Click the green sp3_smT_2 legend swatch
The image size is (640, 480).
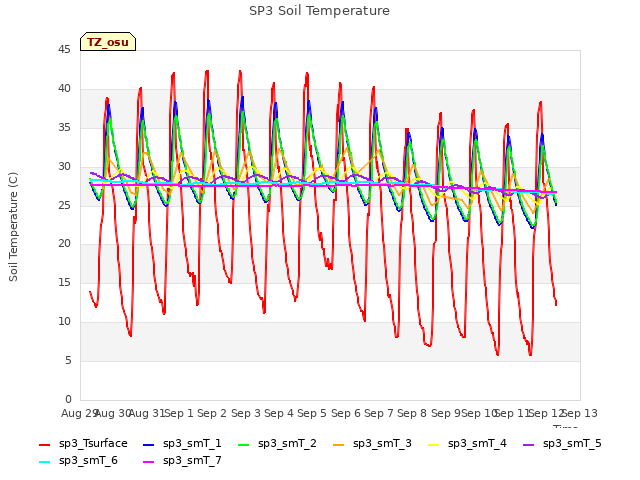coord(244,444)
